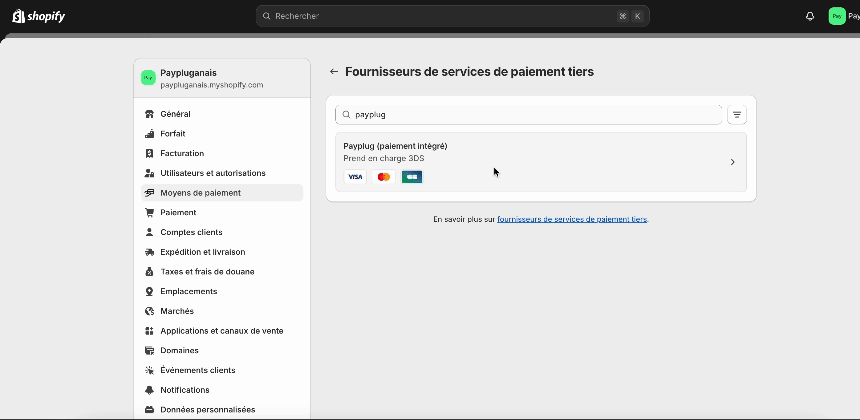The image size is (860, 420).
Task: Click the Emplacements pin icon
Action: click(x=149, y=292)
